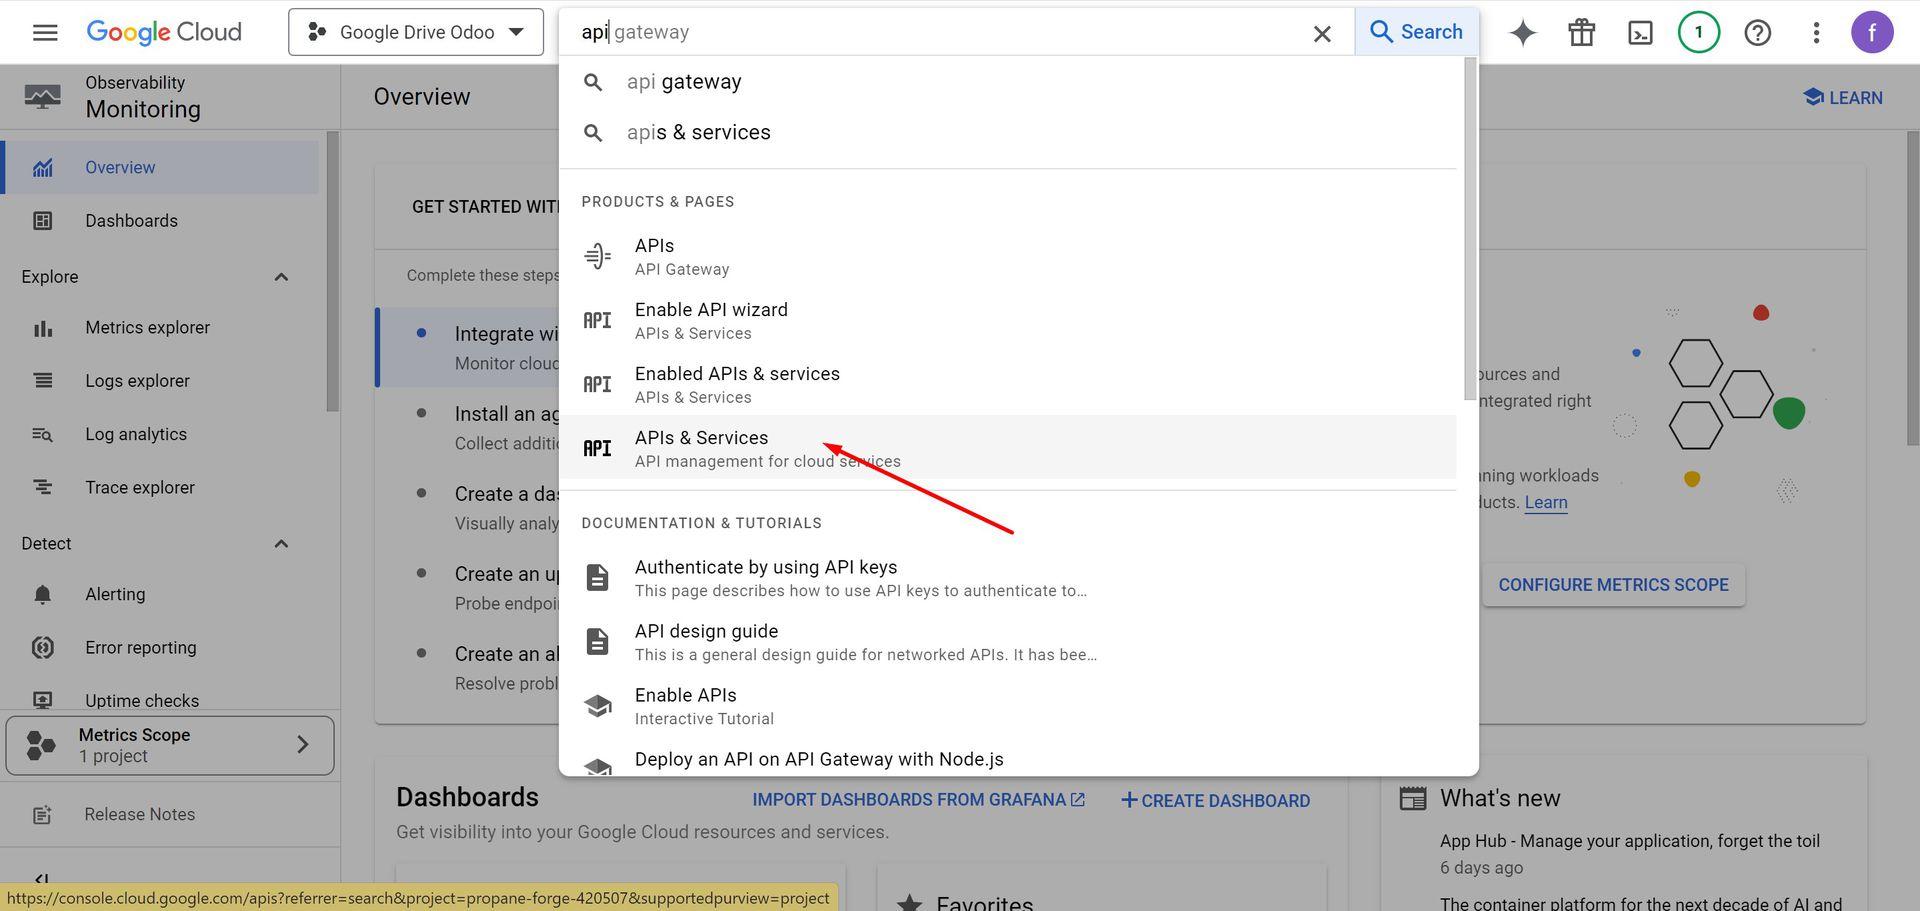Image resolution: width=1920 pixels, height=911 pixels.
Task: Open Trace explorer
Action: (162, 488)
